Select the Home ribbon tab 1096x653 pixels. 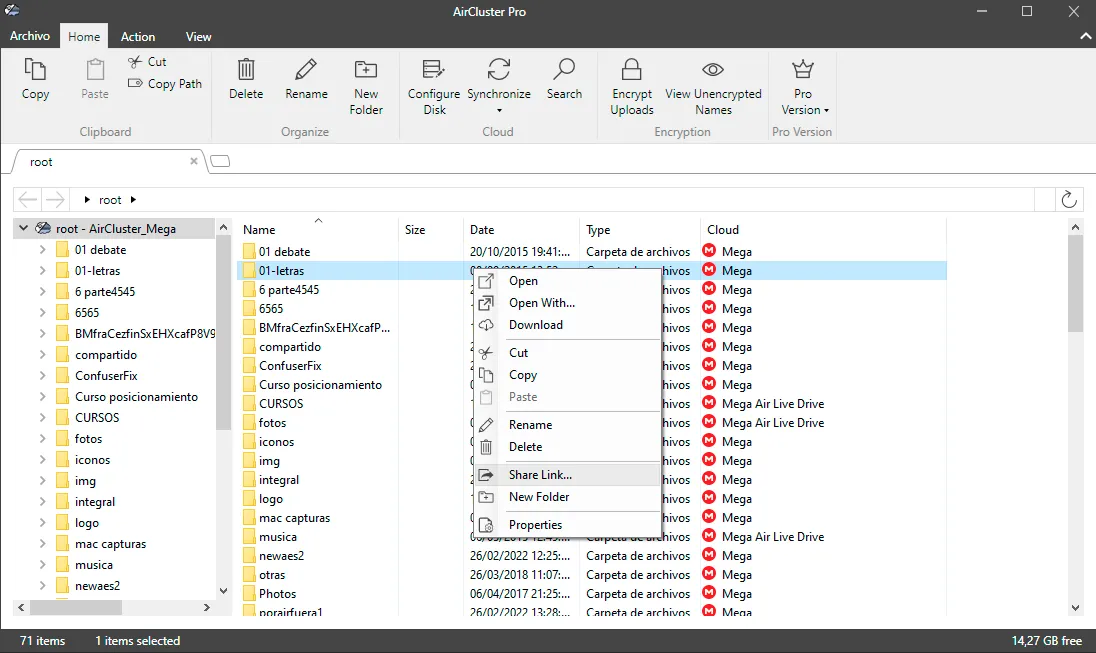(84, 36)
